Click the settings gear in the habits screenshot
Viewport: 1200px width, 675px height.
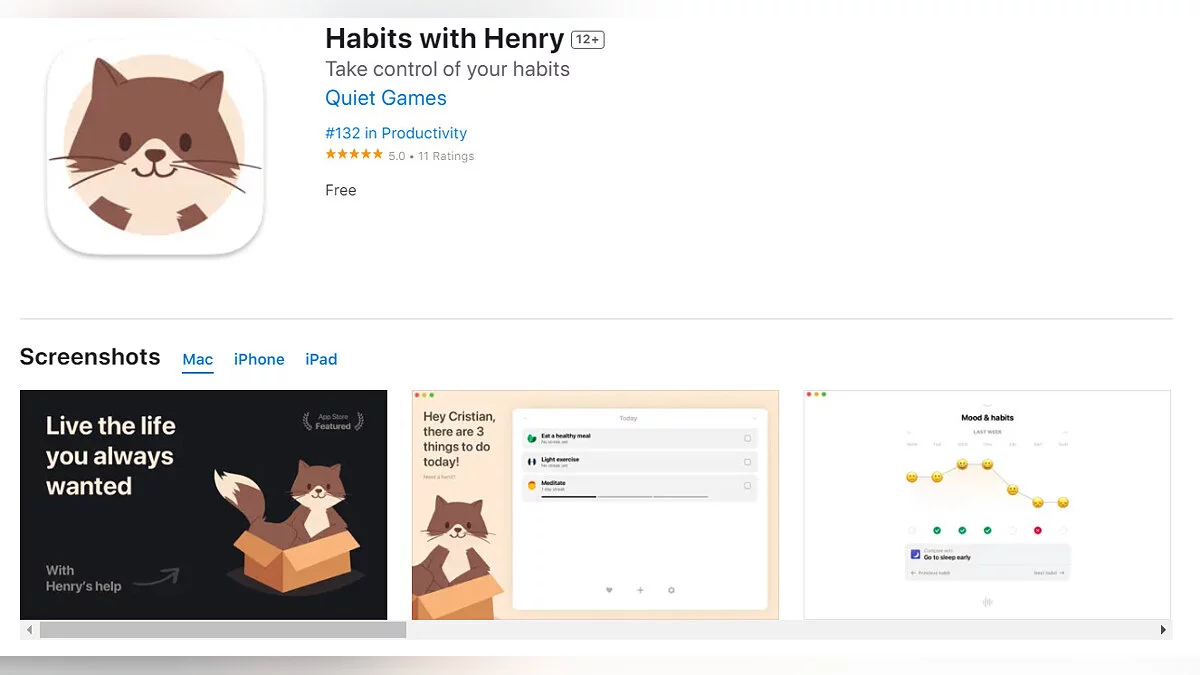click(x=671, y=590)
